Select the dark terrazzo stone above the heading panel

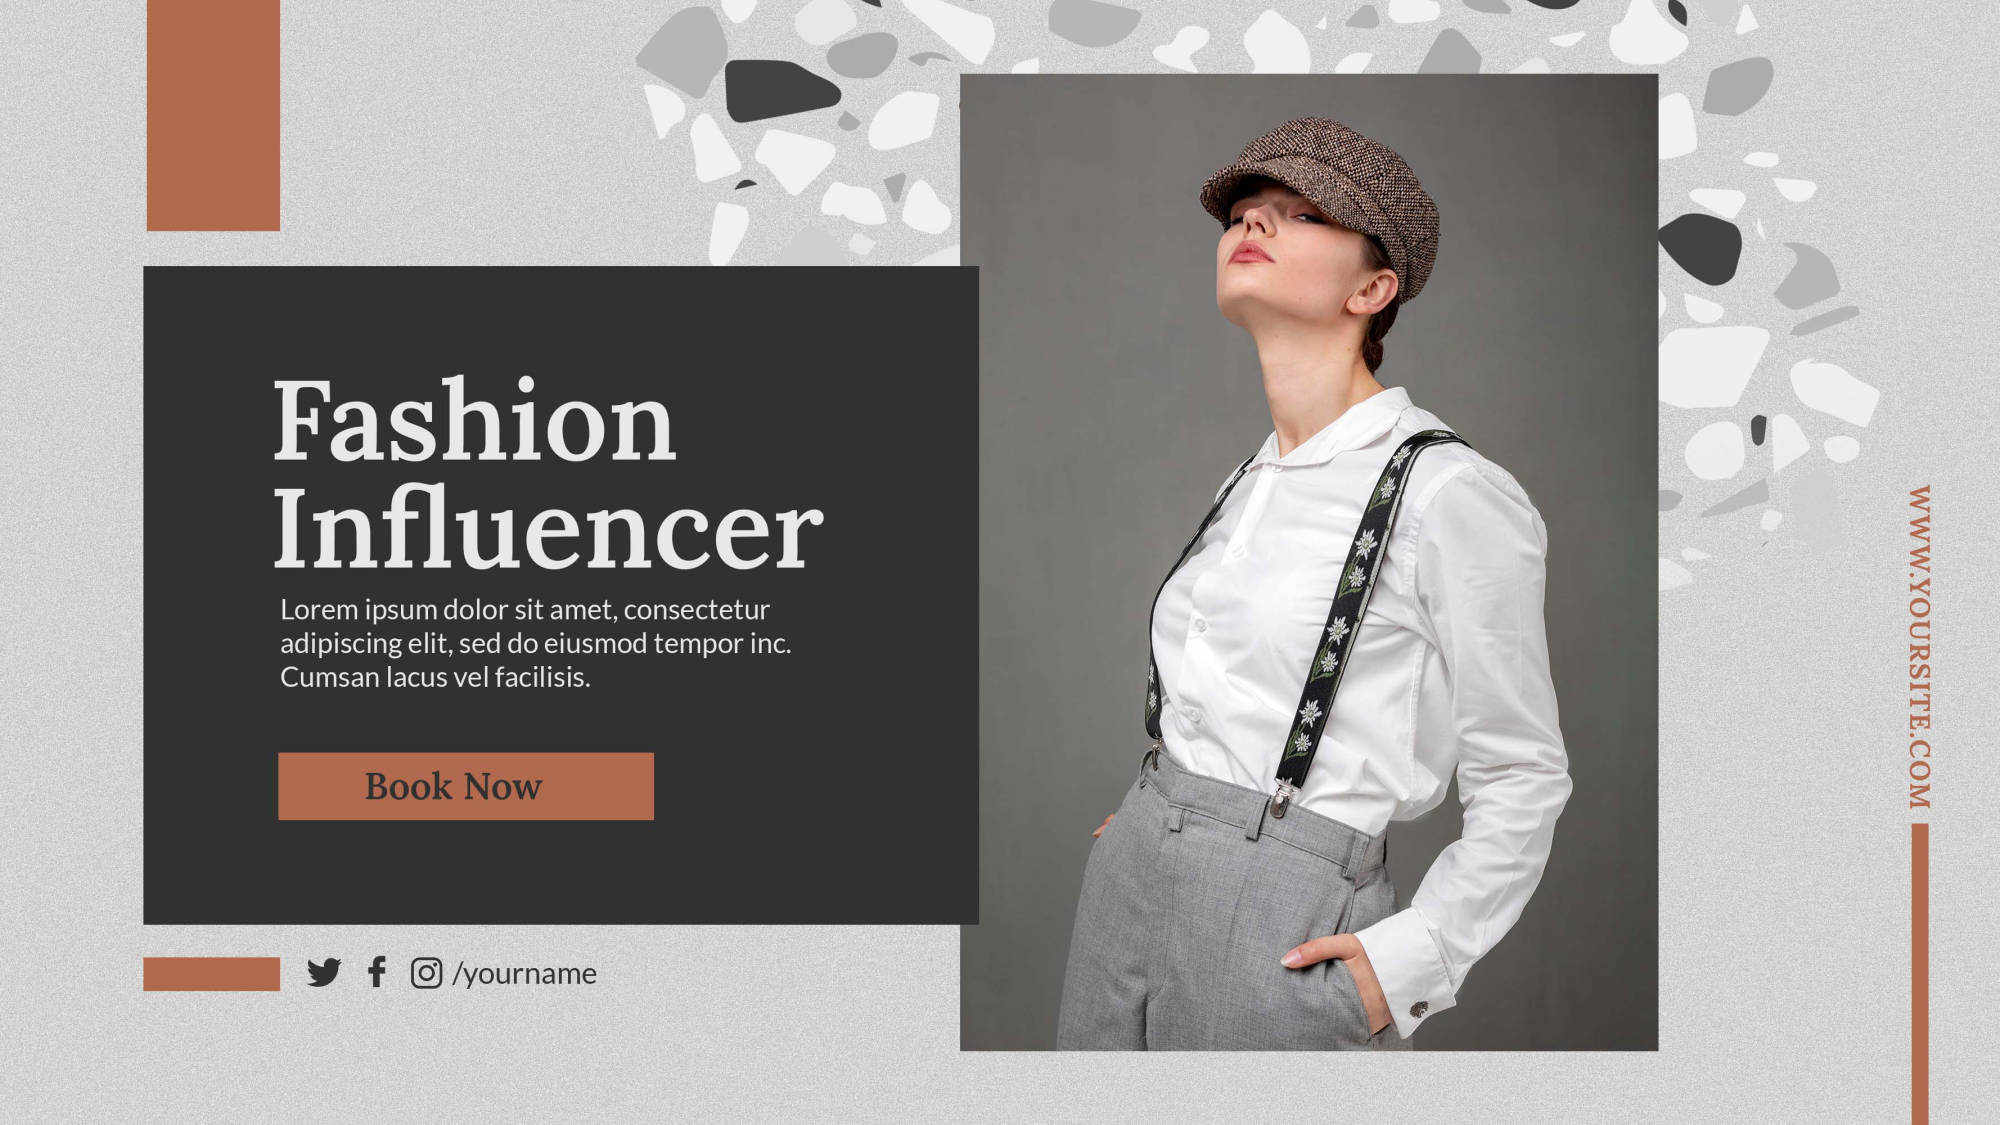pyautogui.click(x=781, y=90)
